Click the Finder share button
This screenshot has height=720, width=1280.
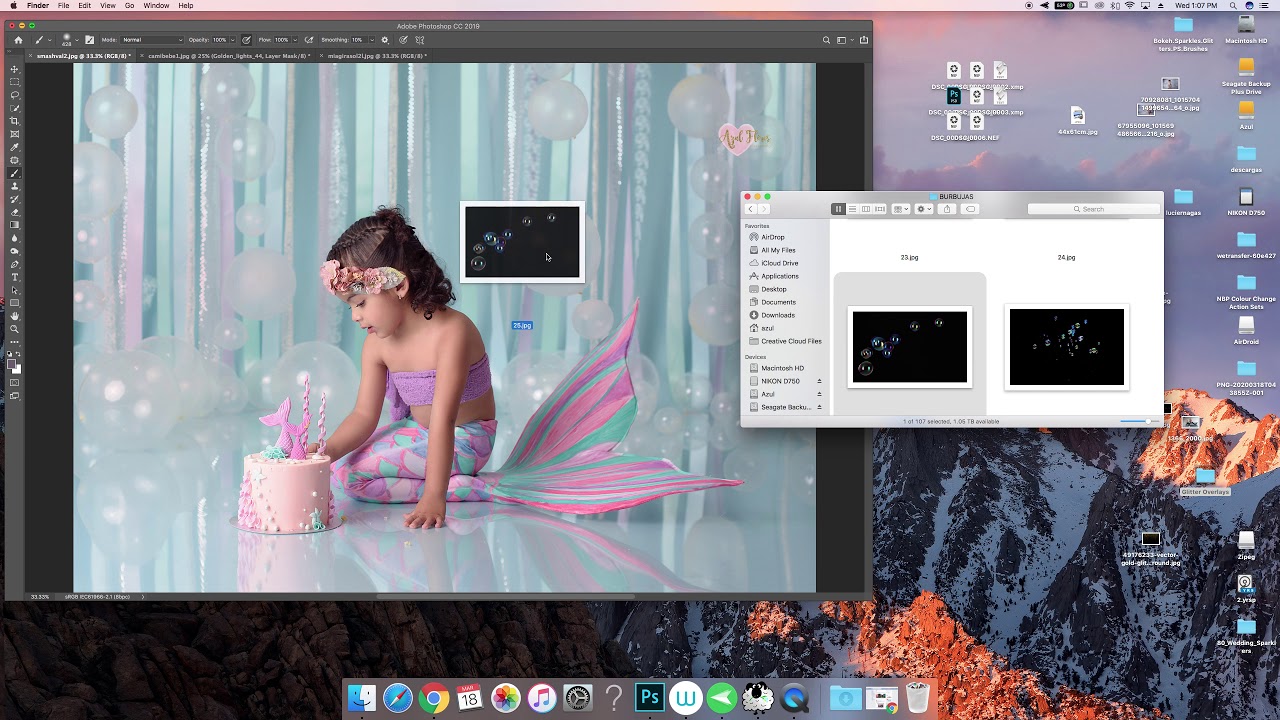pos(947,209)
